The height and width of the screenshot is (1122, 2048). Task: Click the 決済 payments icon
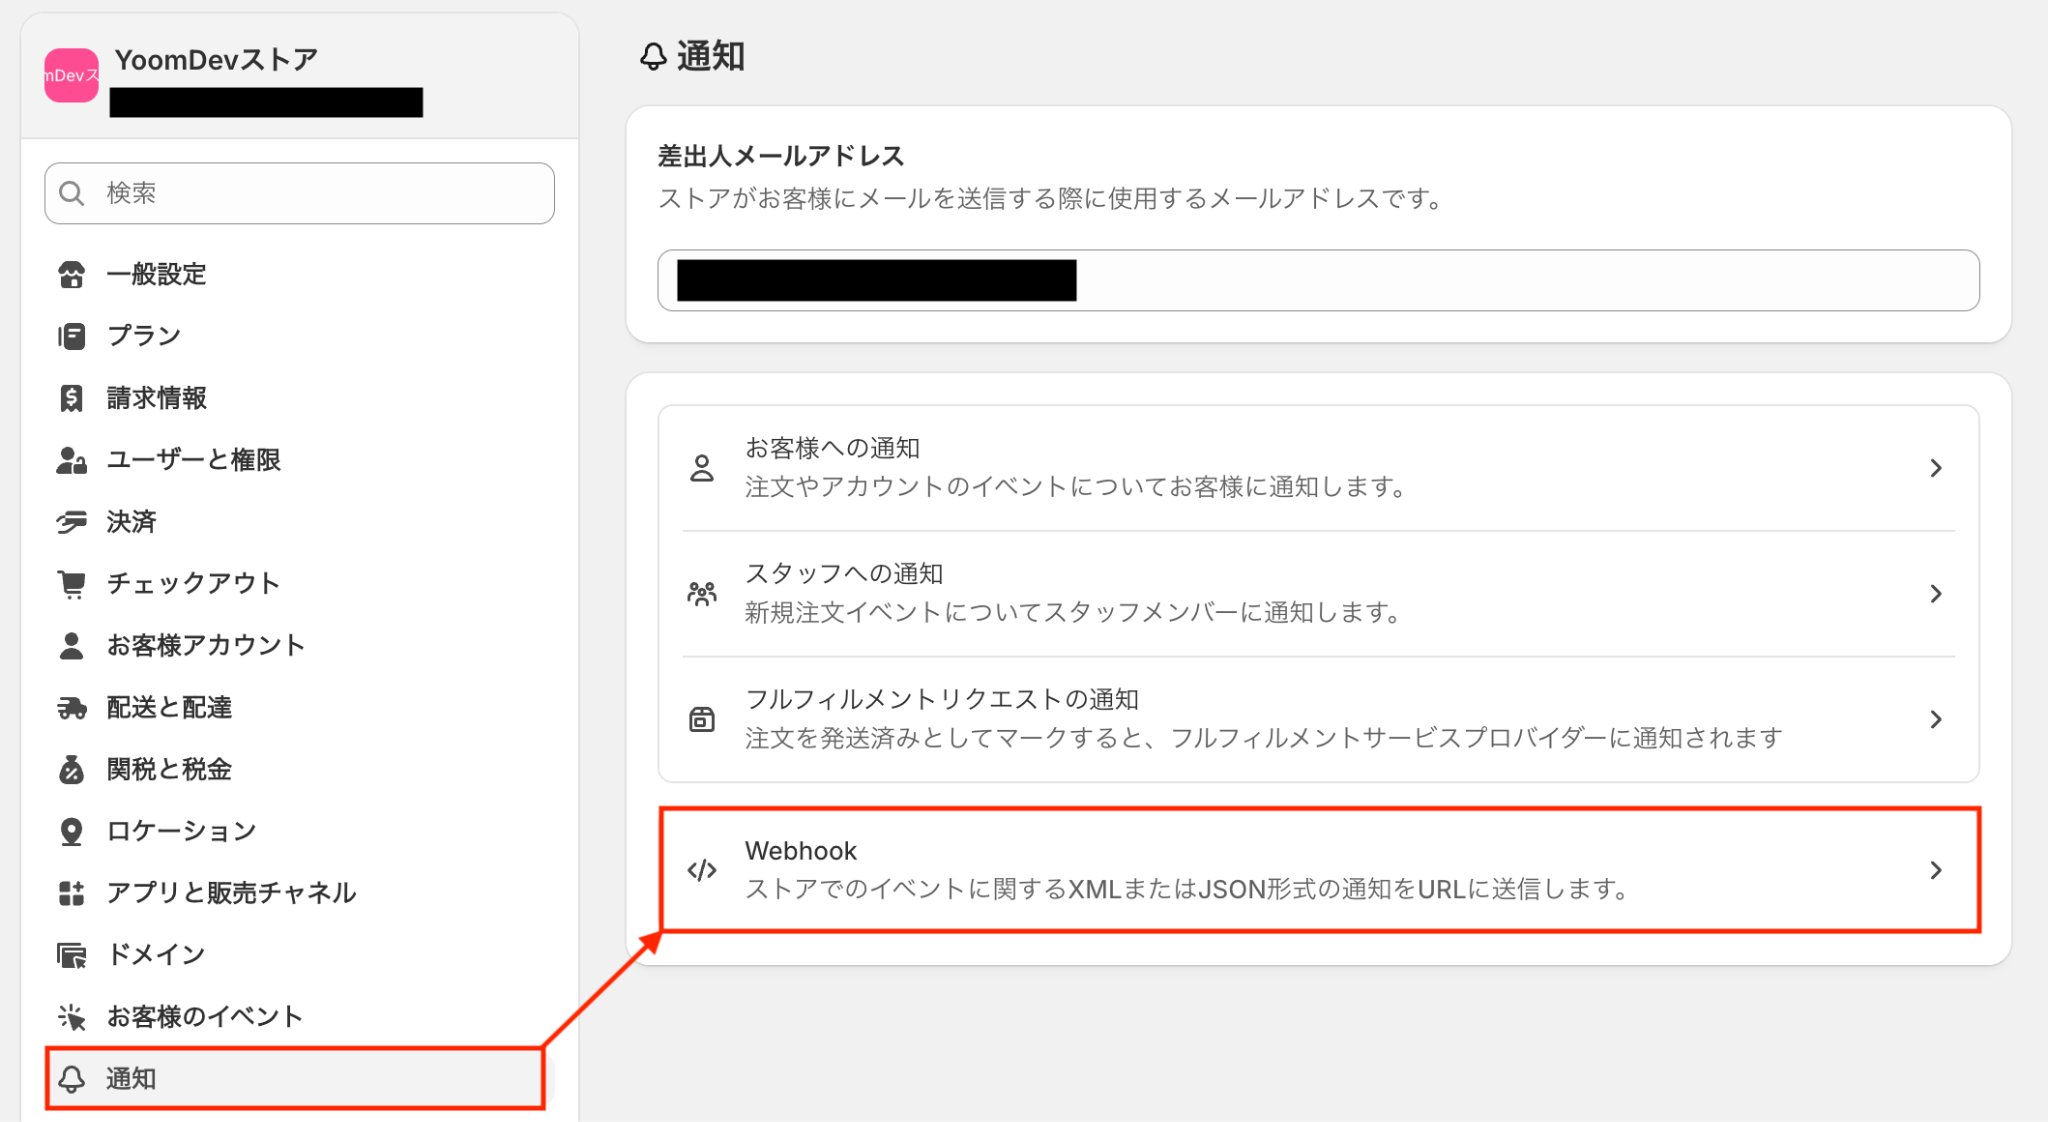[x=71, y=521]
